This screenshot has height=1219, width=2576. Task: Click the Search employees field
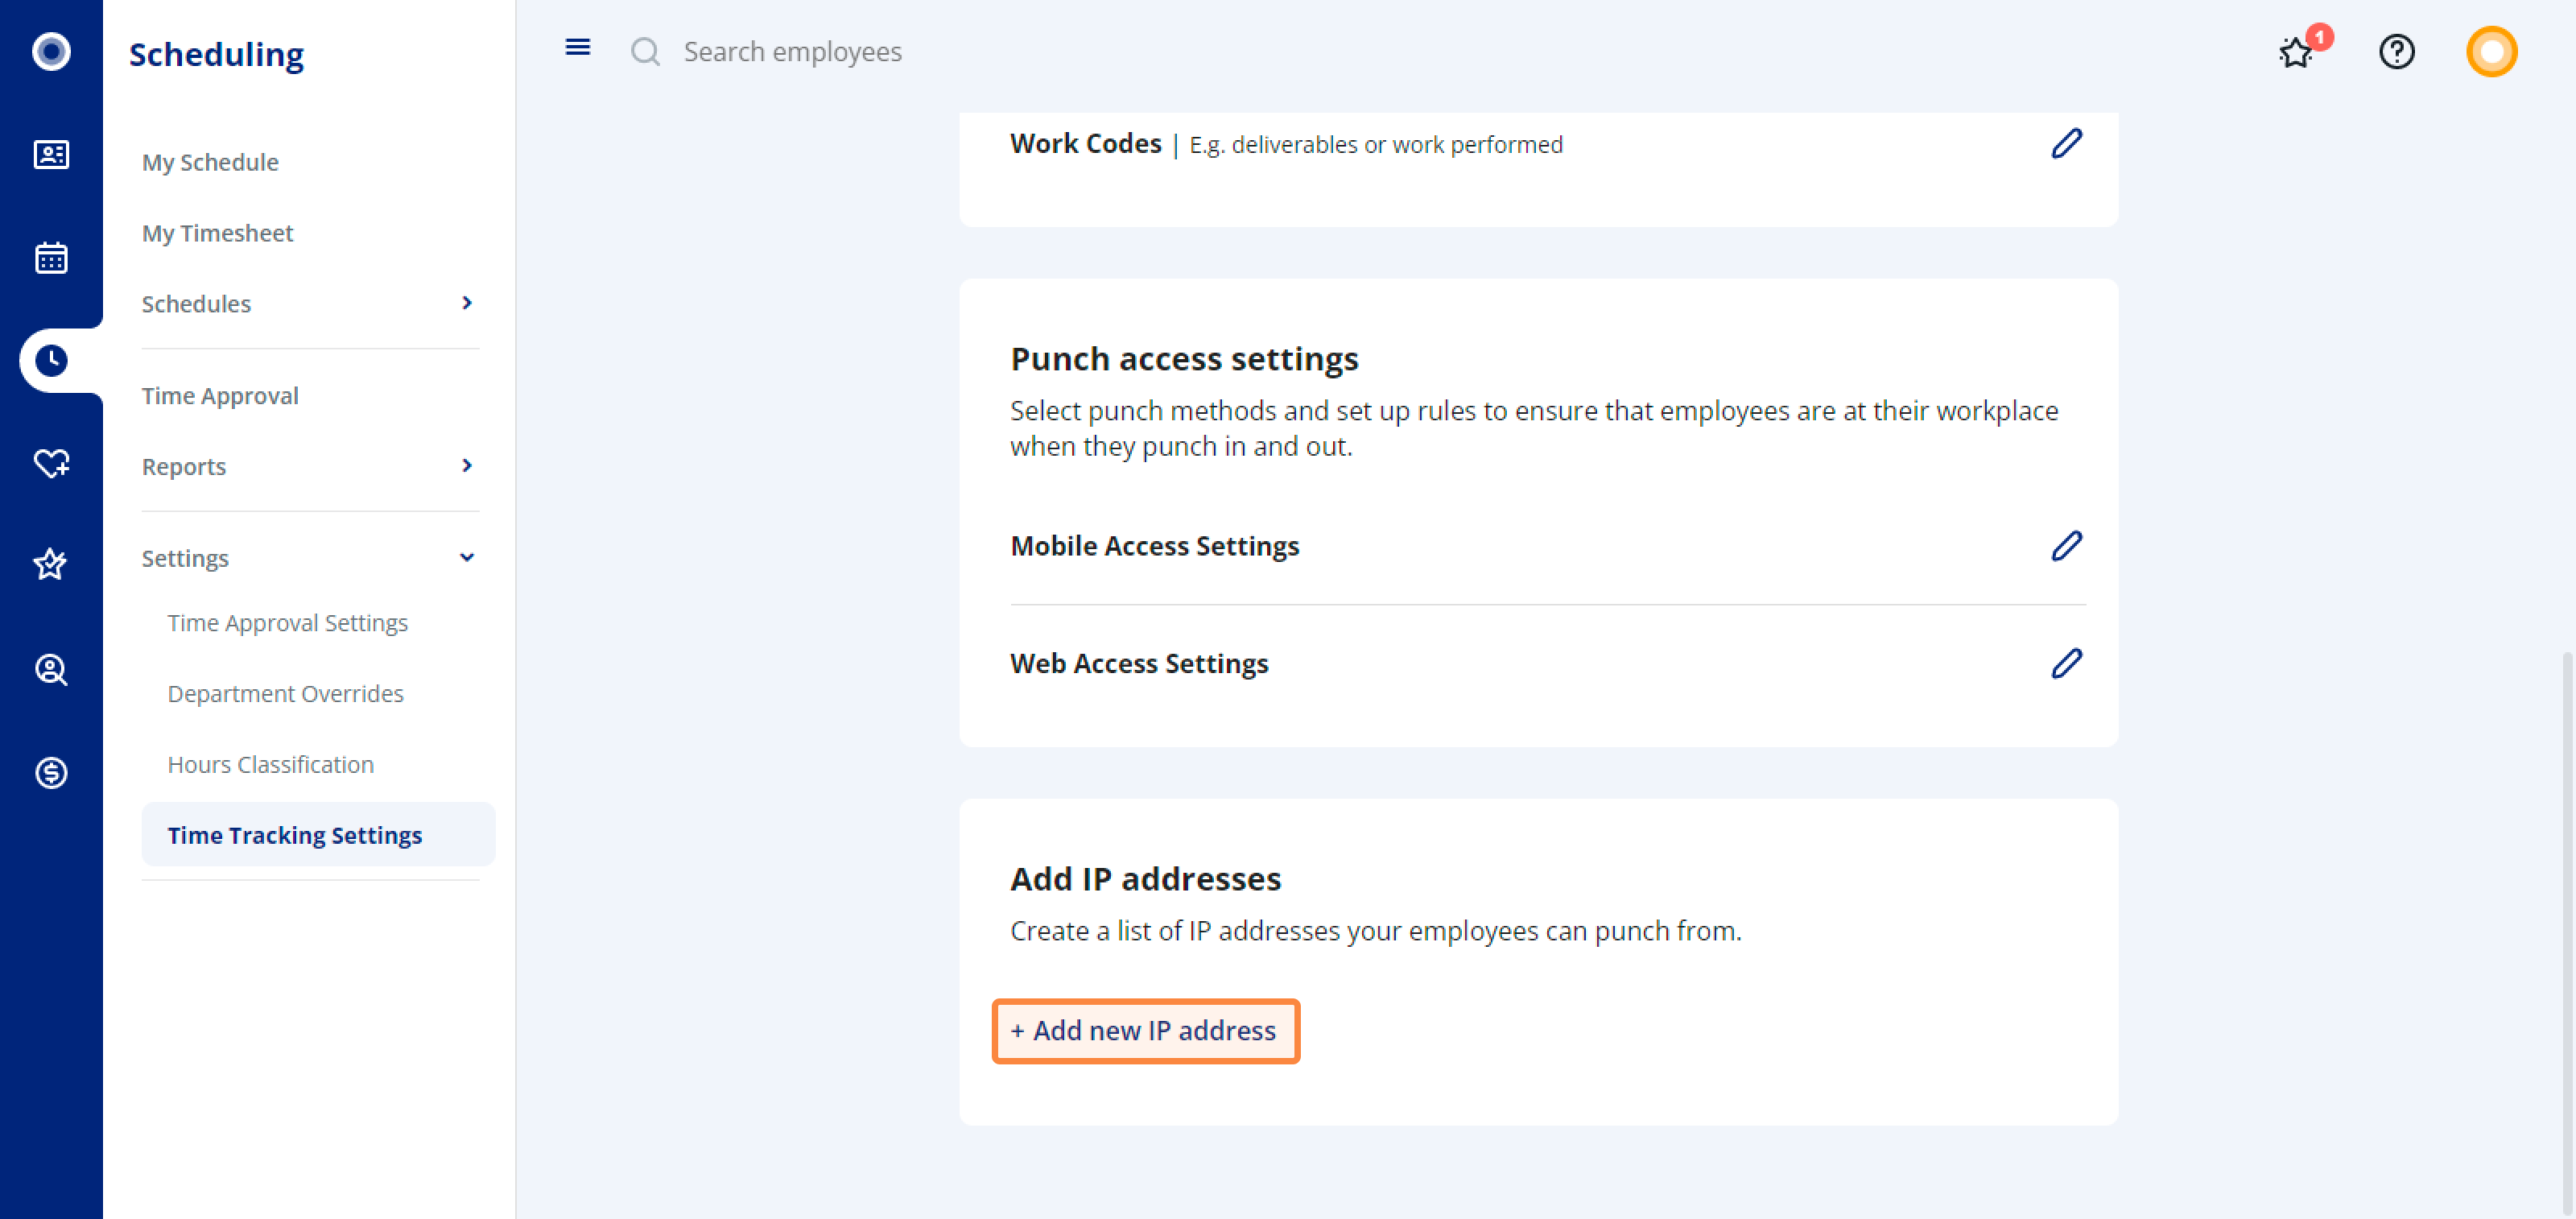click(793, 52)
